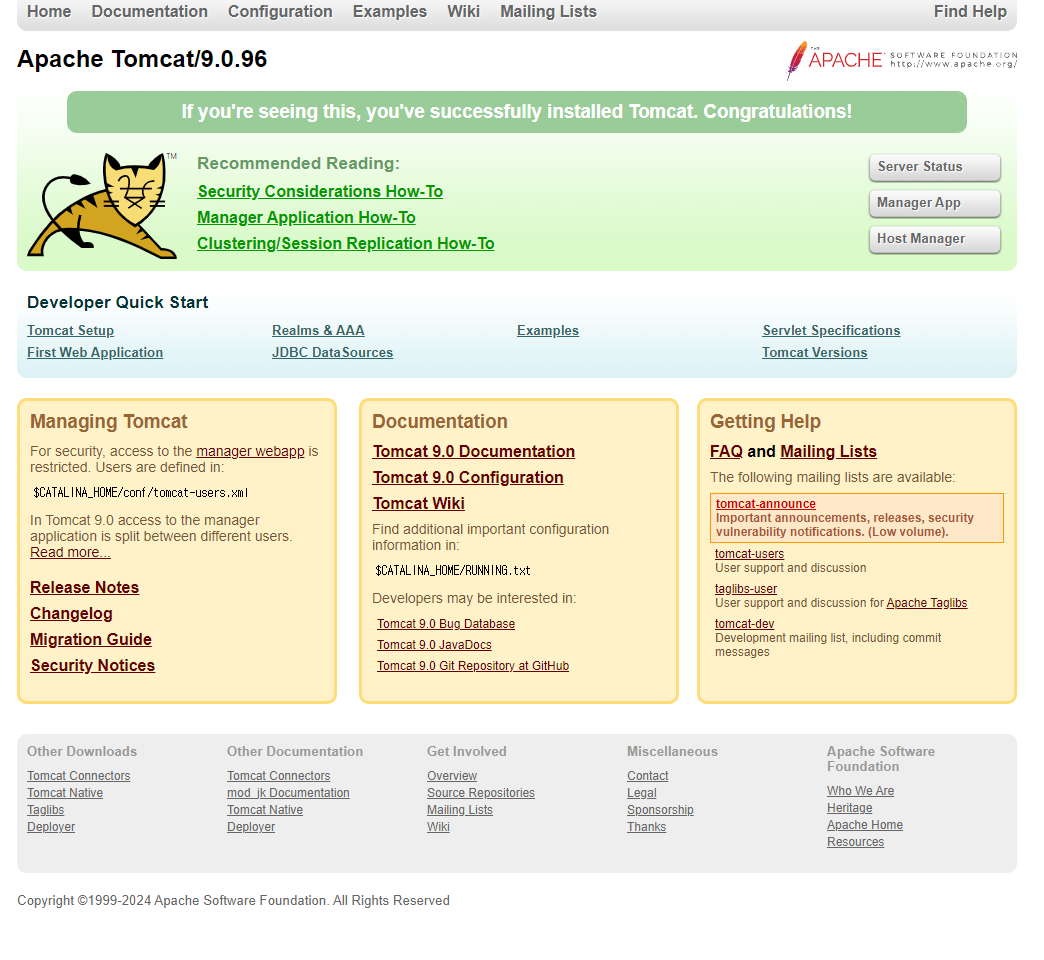
Task: Open Mailing Lists link in Getting Help
Action: pos(828,452)
